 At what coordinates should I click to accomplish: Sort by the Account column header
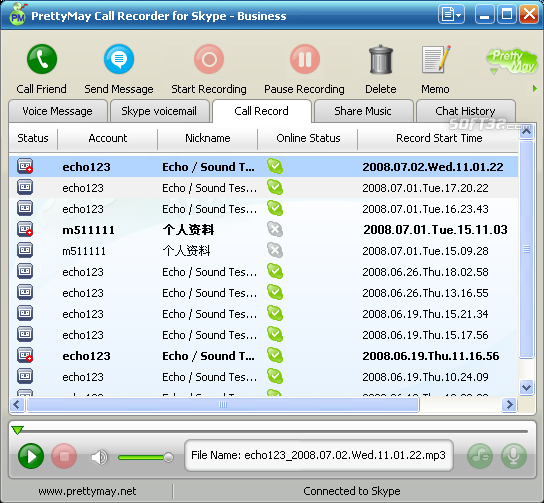[x=108, y=138]
